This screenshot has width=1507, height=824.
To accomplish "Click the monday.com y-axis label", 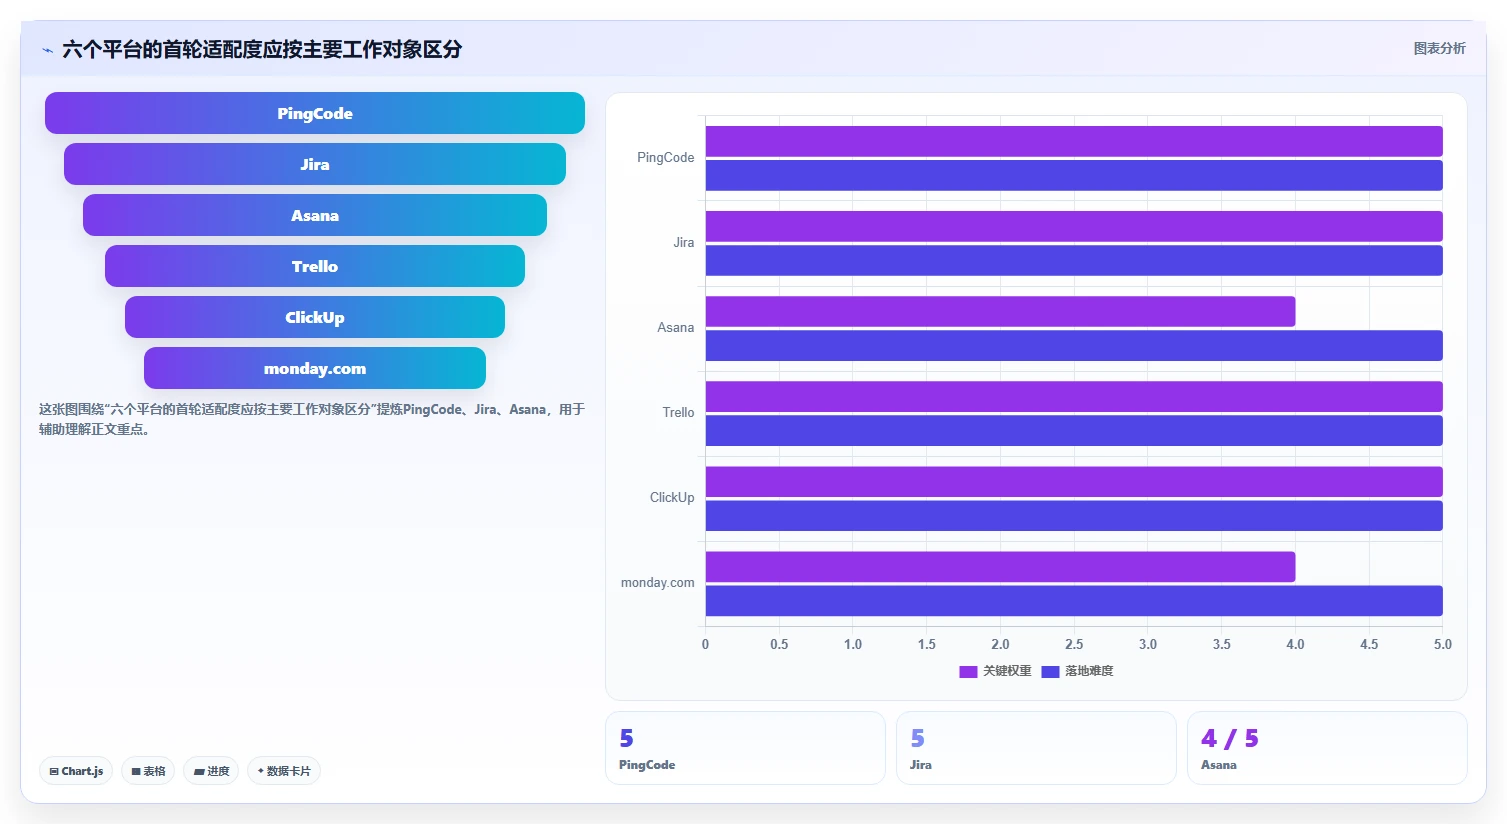I will coord(657,582).
